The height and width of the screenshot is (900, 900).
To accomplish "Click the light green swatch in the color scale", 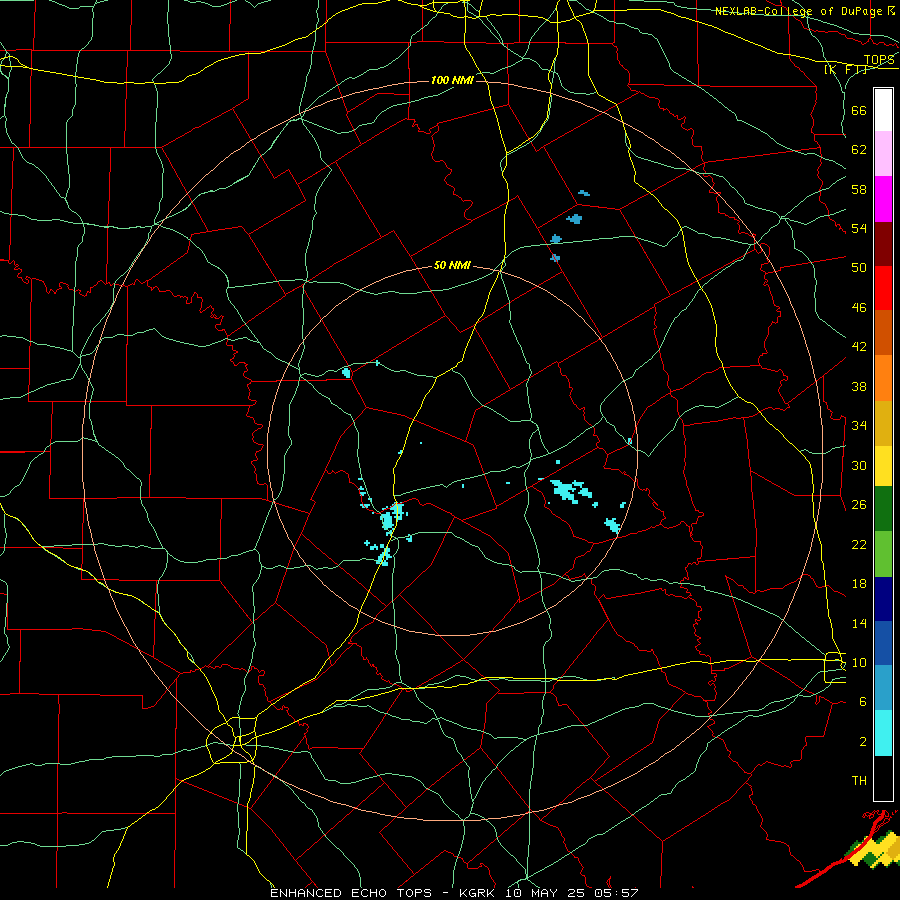I will (883, 554).
